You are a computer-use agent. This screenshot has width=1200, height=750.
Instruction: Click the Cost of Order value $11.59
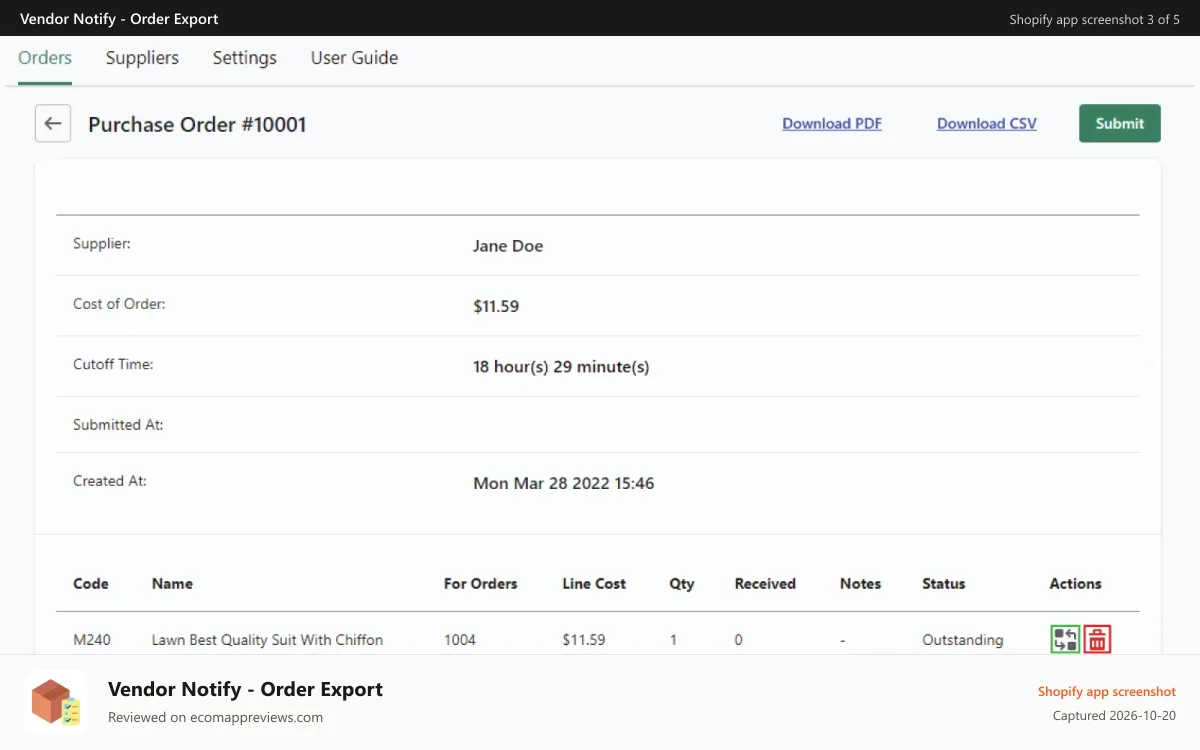point(496,306)
